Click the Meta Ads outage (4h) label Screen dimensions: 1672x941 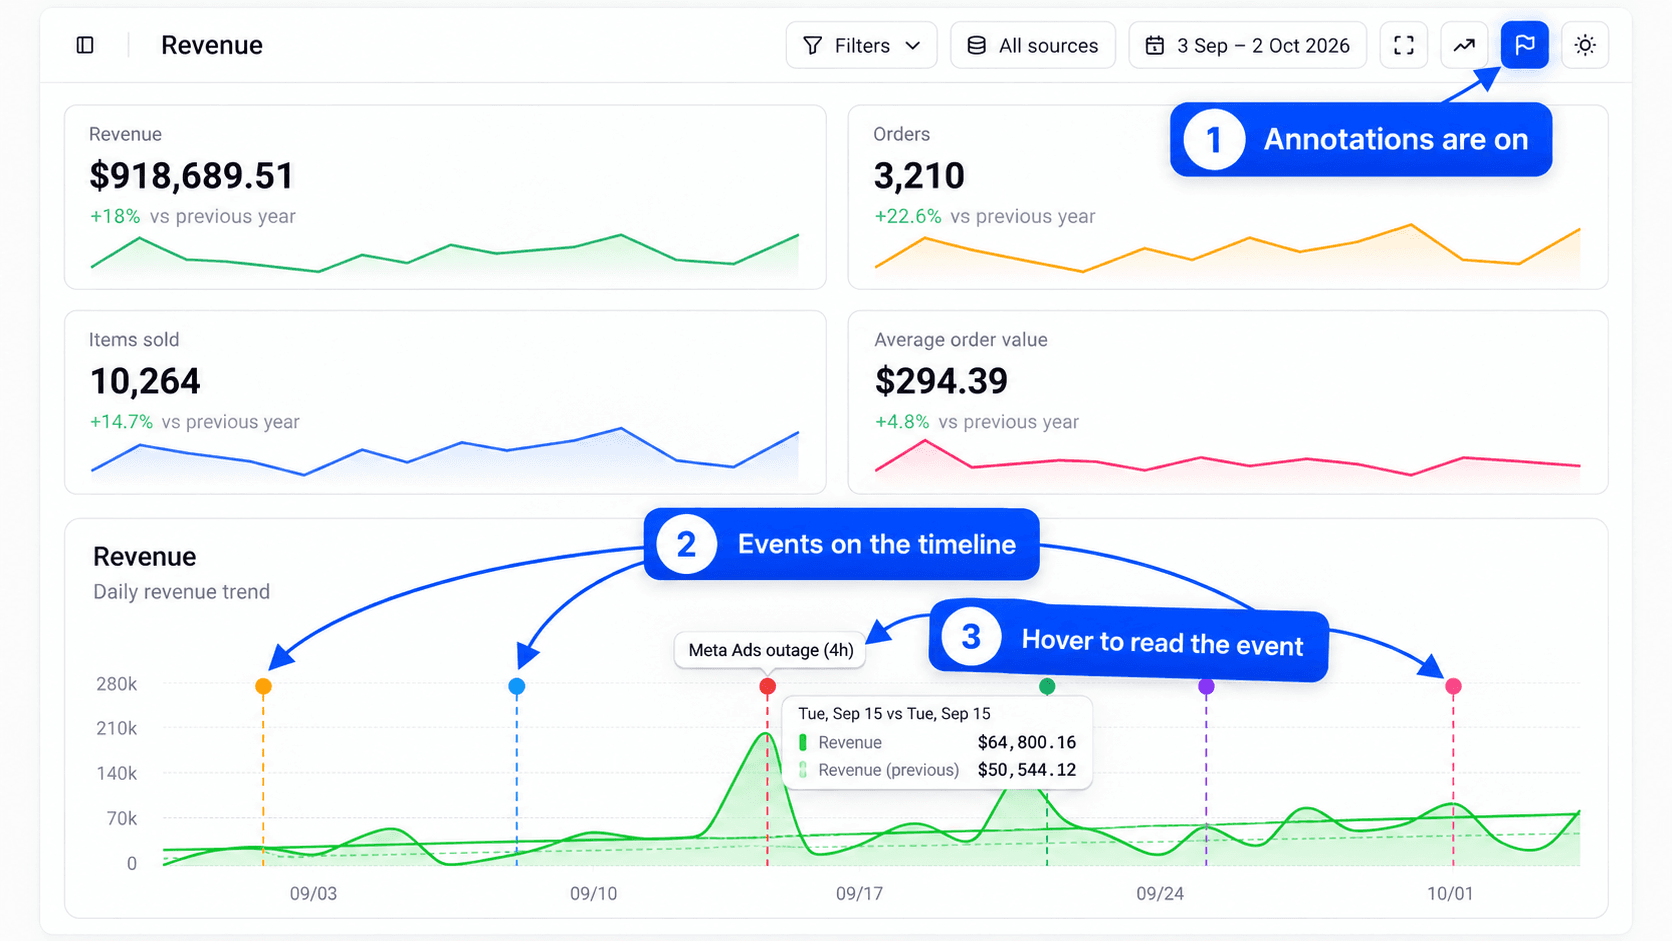[x=771, y=650]
